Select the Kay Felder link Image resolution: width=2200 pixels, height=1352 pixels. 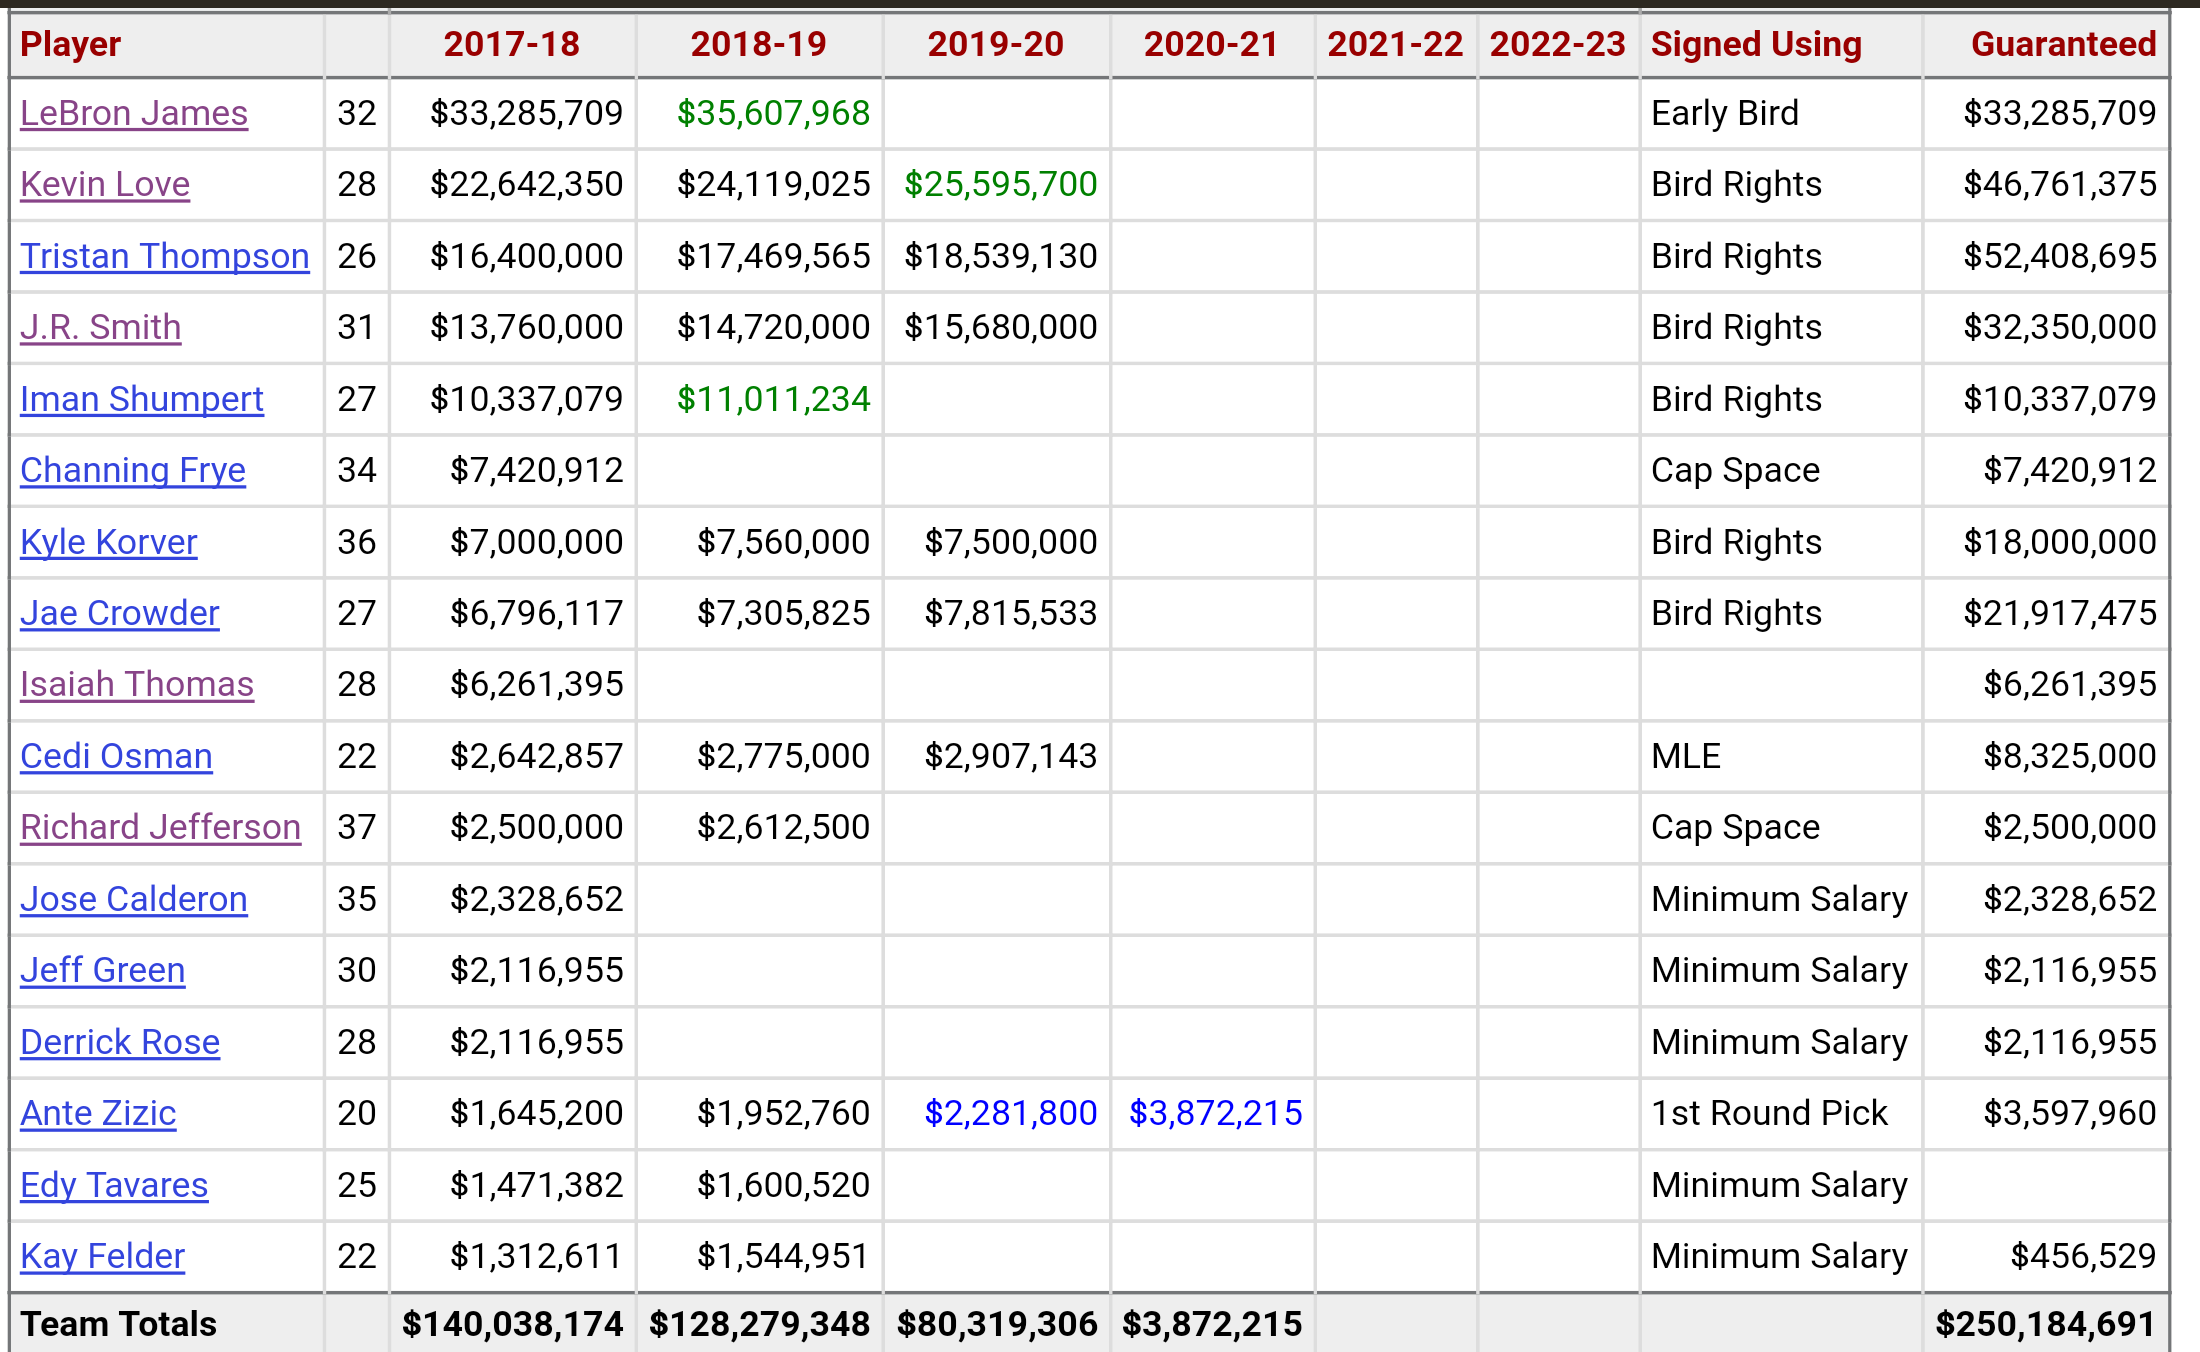102,1256
